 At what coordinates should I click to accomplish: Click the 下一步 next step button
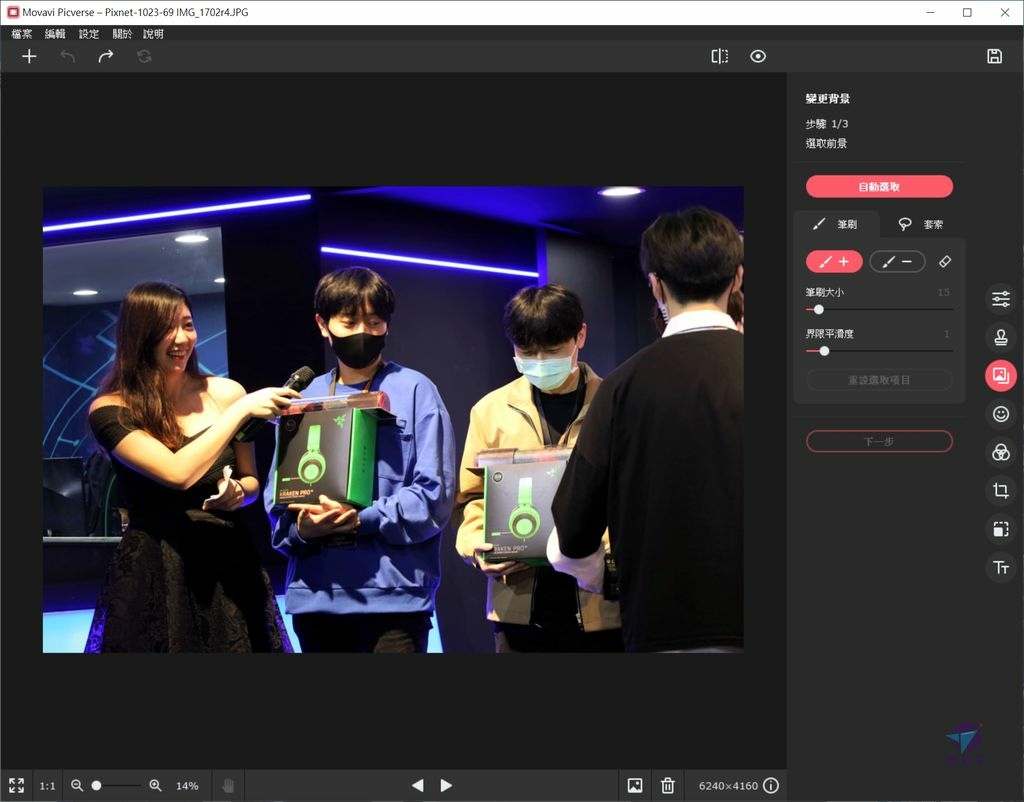879,441
